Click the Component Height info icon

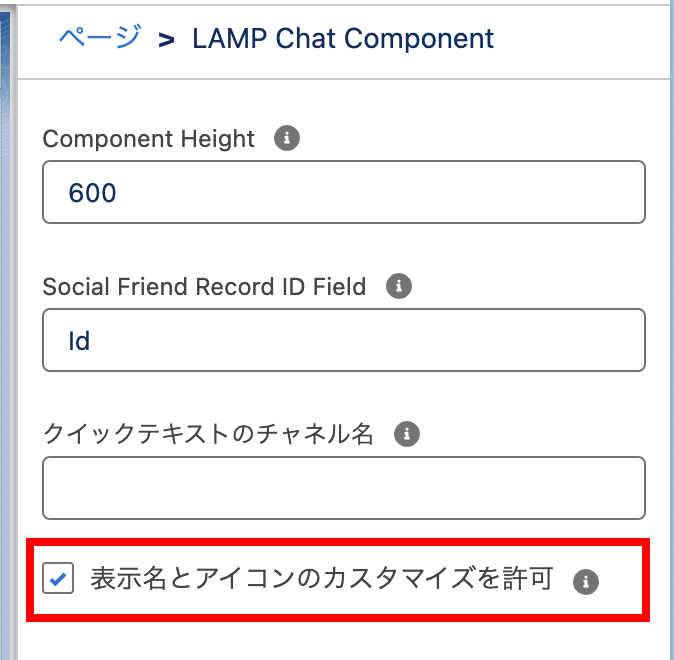pyautogui.click(x=287, y=138)
